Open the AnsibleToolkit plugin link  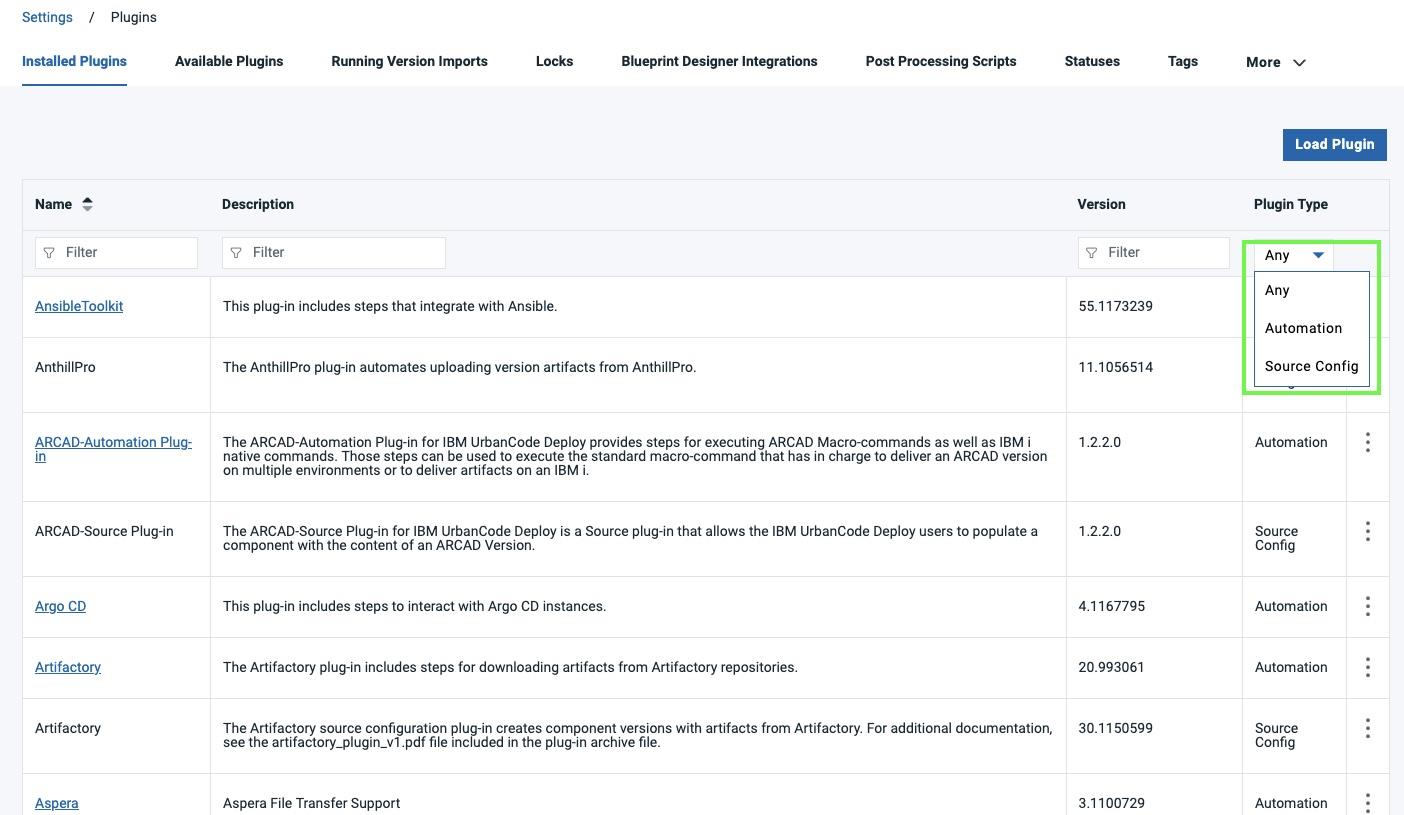click(79, 306)
